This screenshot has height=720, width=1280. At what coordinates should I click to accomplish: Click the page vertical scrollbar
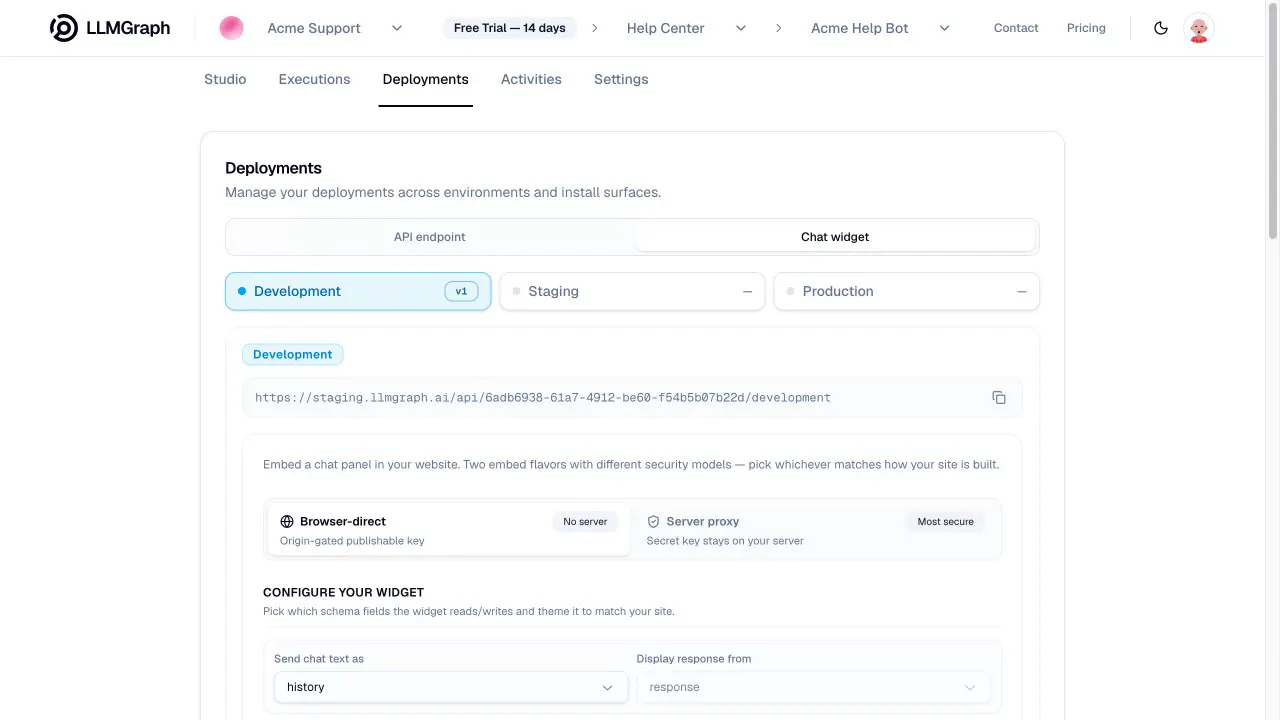1273,120
